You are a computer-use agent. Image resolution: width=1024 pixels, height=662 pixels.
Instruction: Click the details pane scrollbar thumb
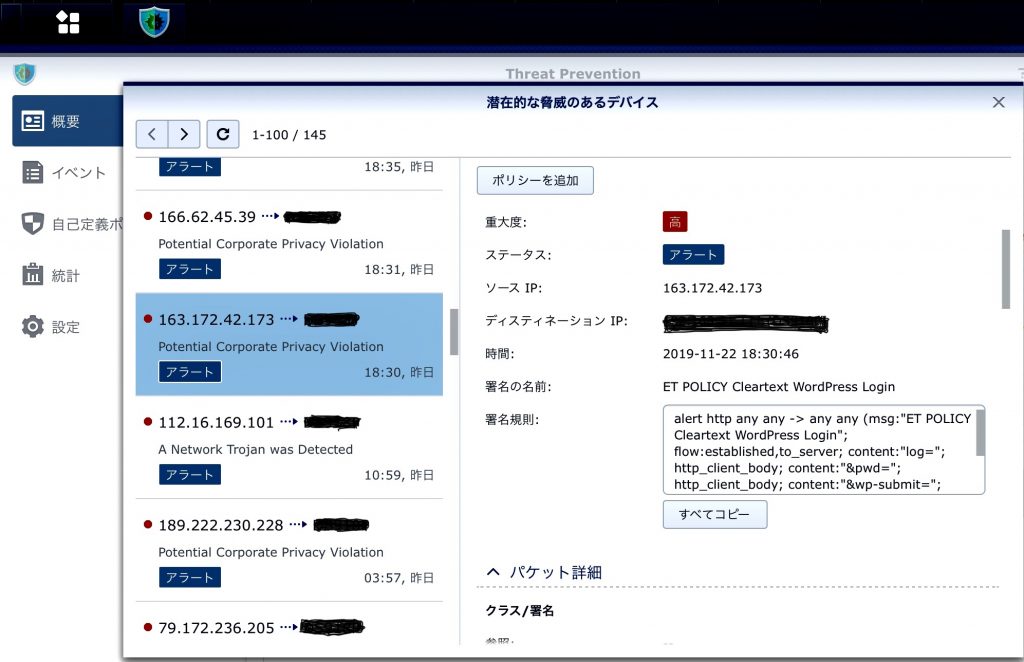point(1006,269)
